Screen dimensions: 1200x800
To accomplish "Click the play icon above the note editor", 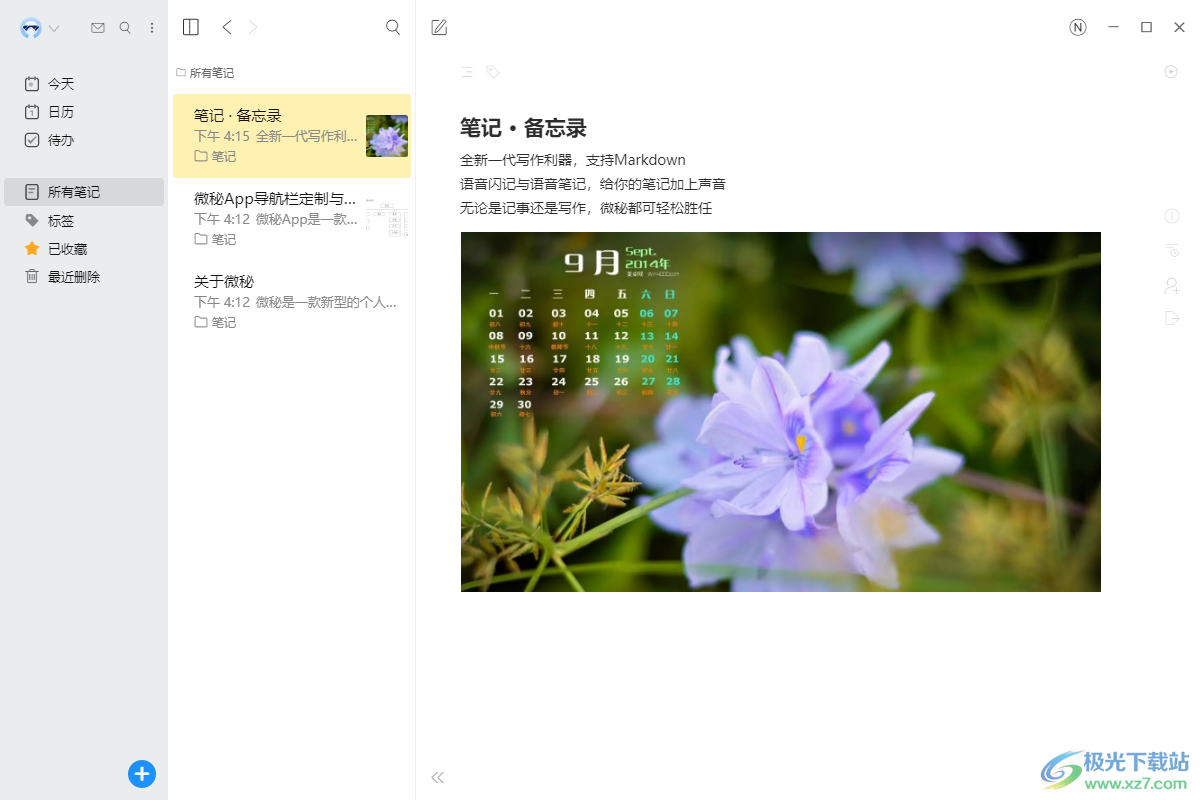I will pos(1170,72).
